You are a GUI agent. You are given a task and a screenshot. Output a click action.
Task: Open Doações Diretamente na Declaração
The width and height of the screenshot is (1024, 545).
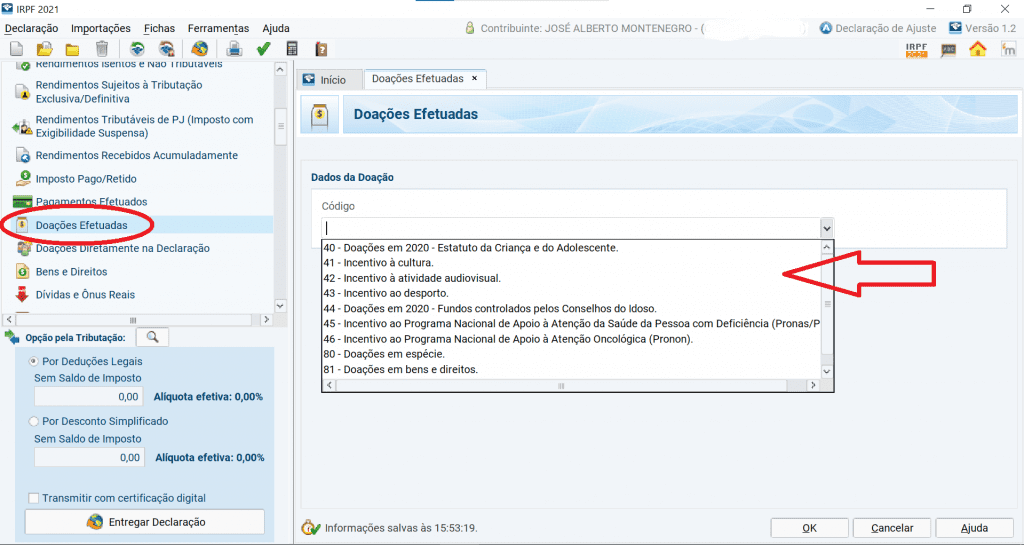coord(113,248)
